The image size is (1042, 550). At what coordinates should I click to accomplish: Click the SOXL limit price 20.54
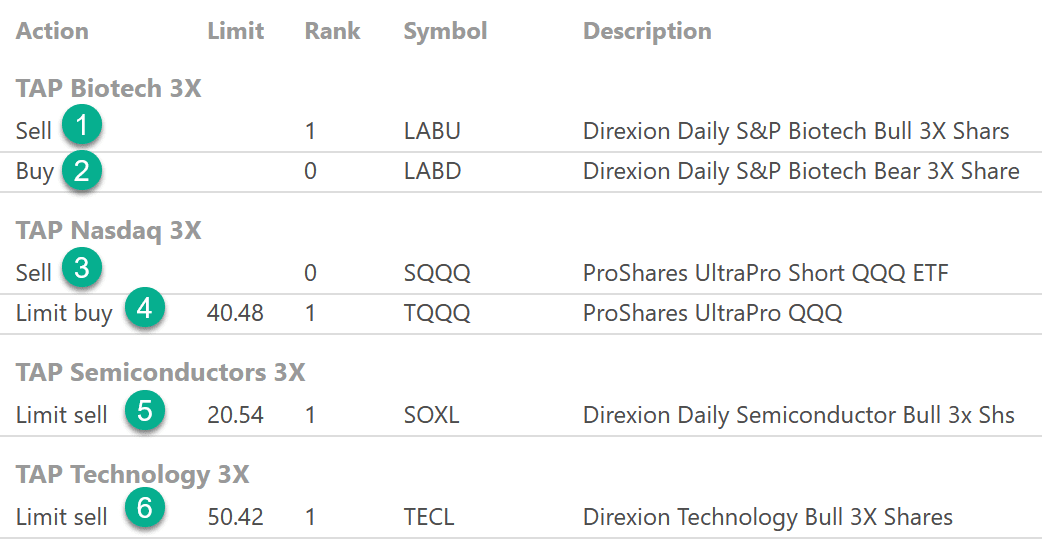tap(236, 415)
